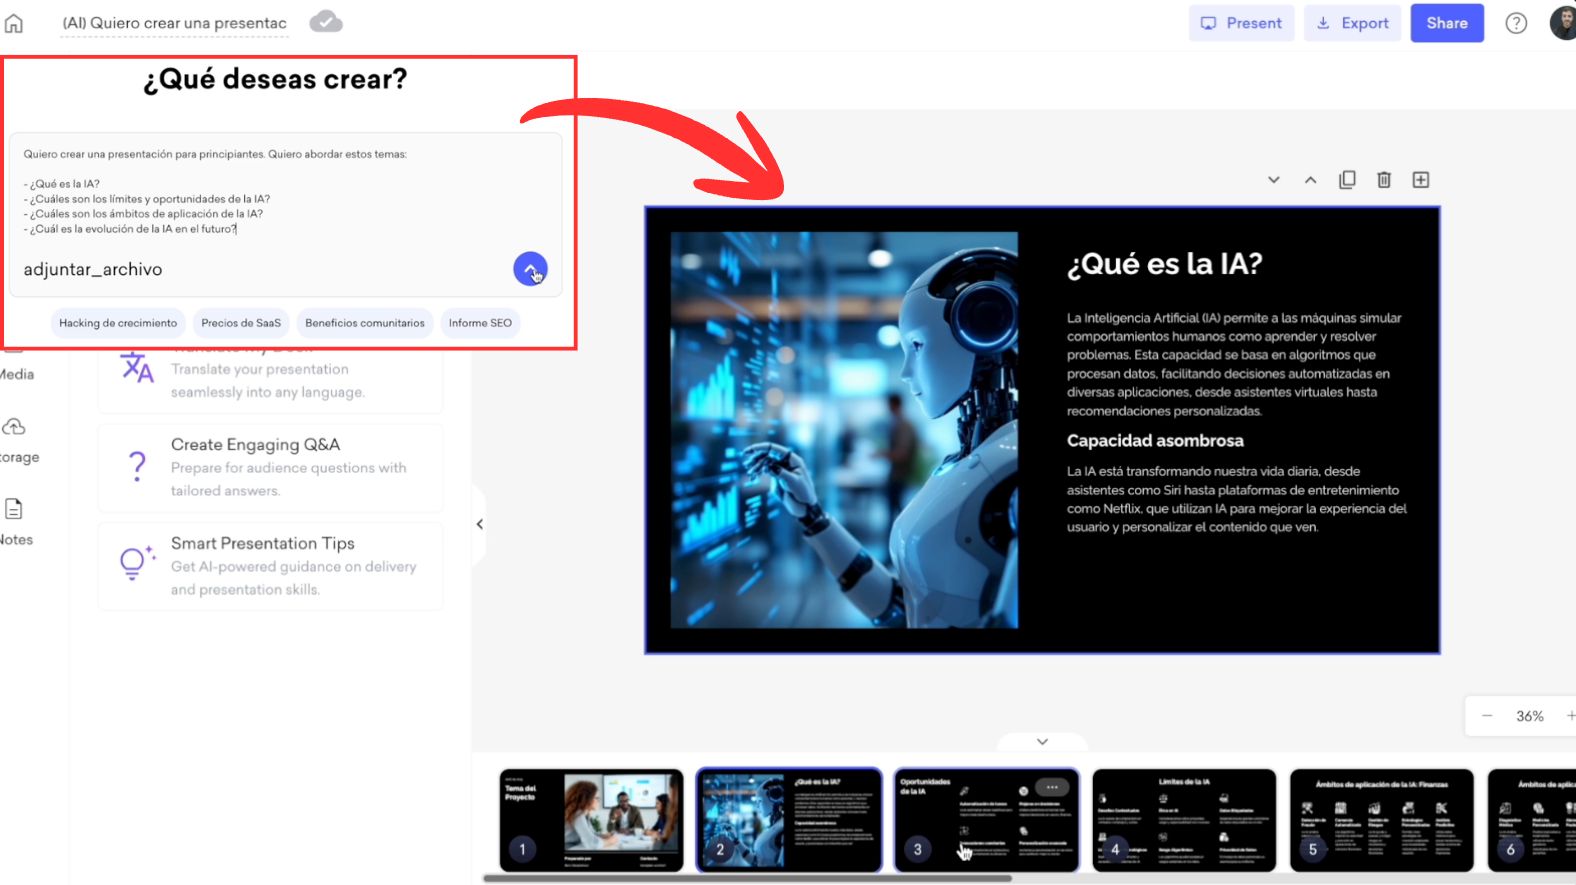The image size is (1576, 885).
Task: Select the 'Precios de SaaS' suggestion chip
Action: pos(241,323)
